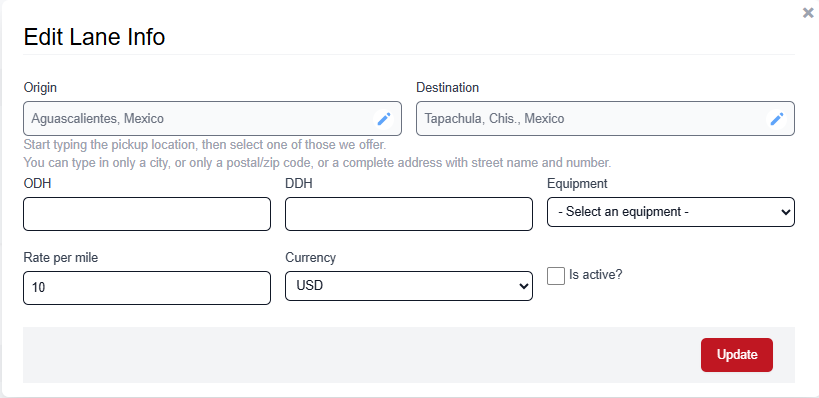The image size is (819, 398).
Task: Tick the "Is active?" checkbox
Action: [556, 276]
